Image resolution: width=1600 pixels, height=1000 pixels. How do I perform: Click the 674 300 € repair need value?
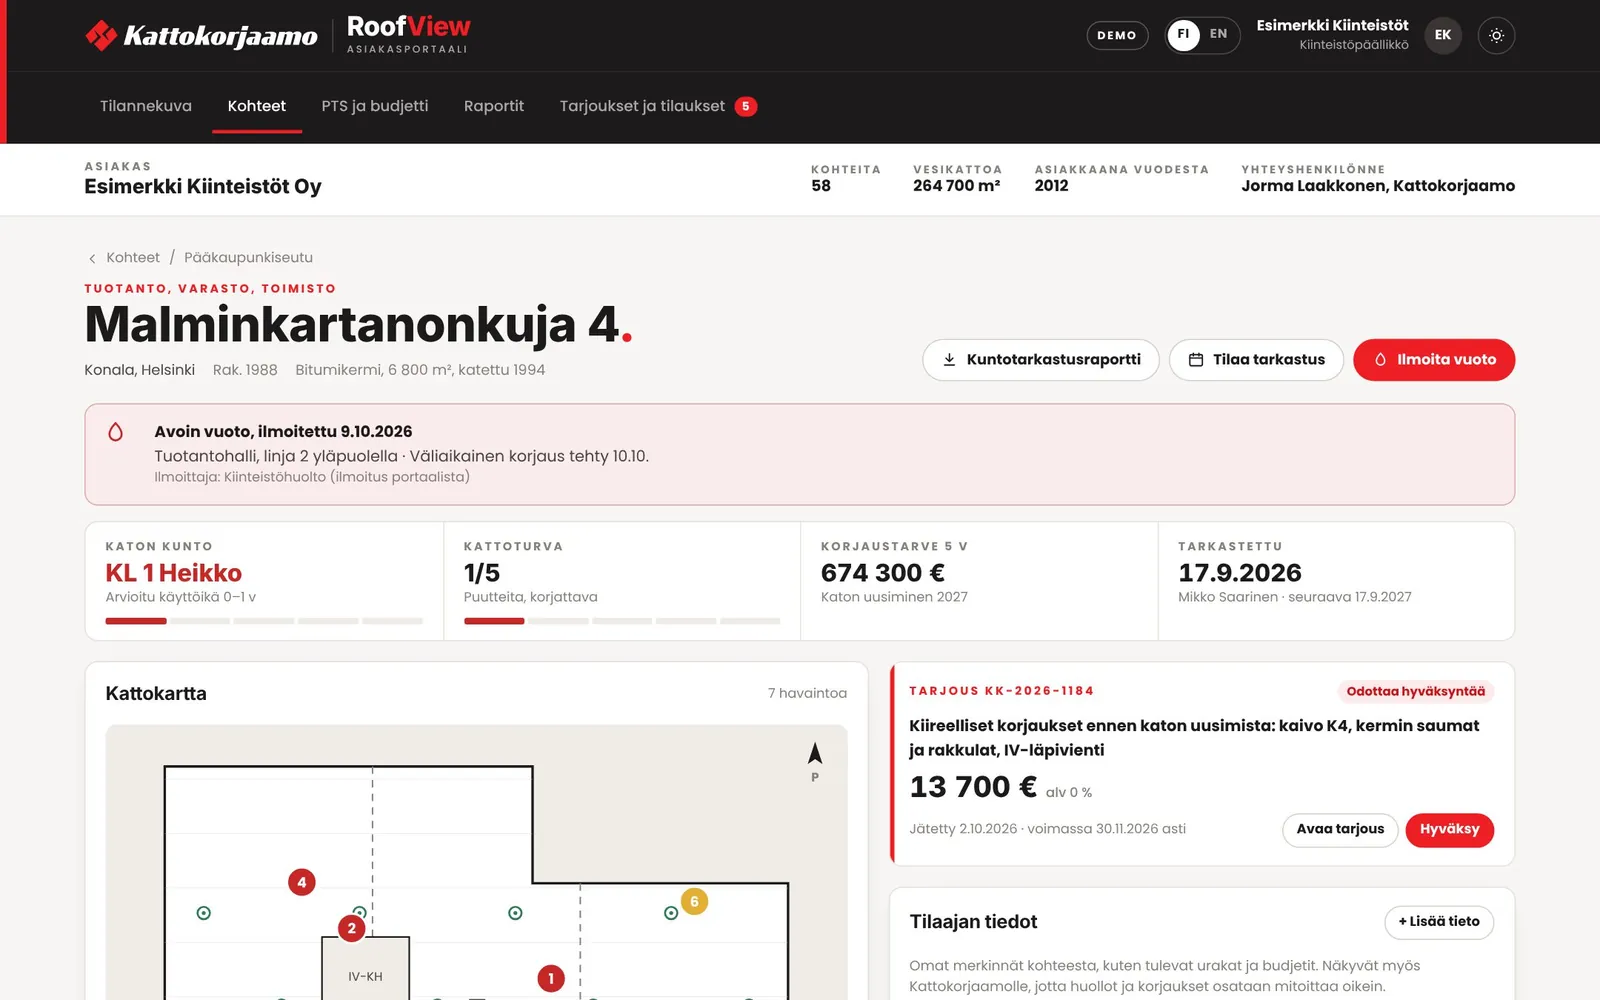click(x=883, y=573)
